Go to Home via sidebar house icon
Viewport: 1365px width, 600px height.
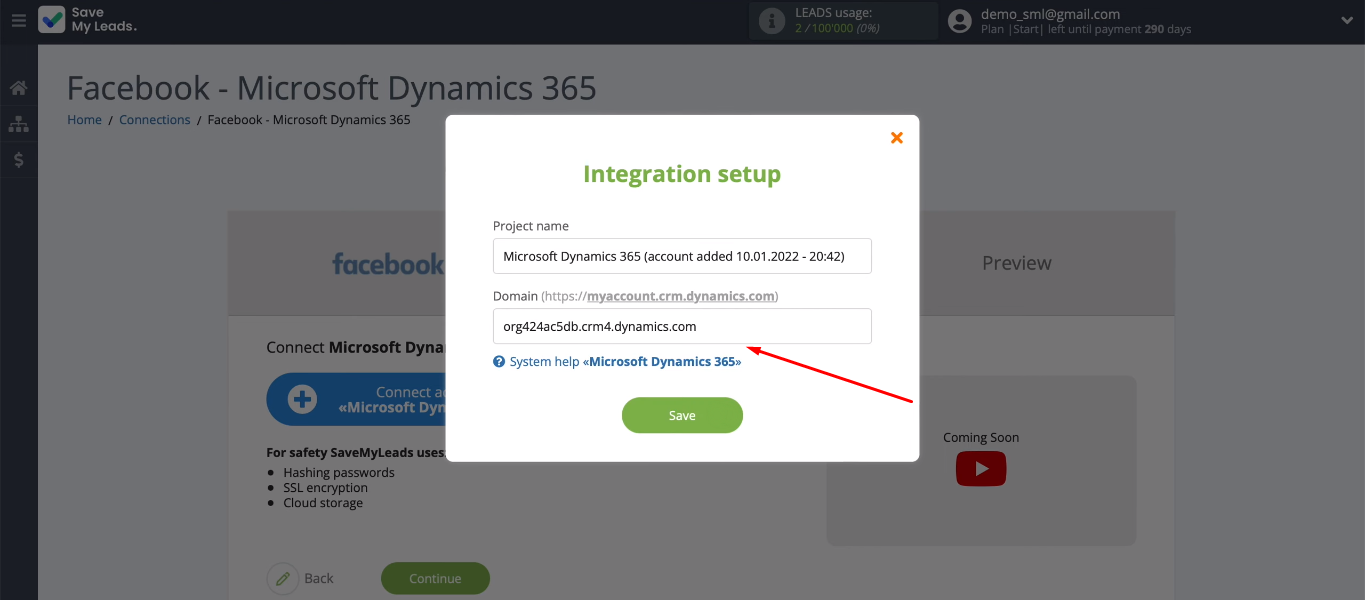18,88
